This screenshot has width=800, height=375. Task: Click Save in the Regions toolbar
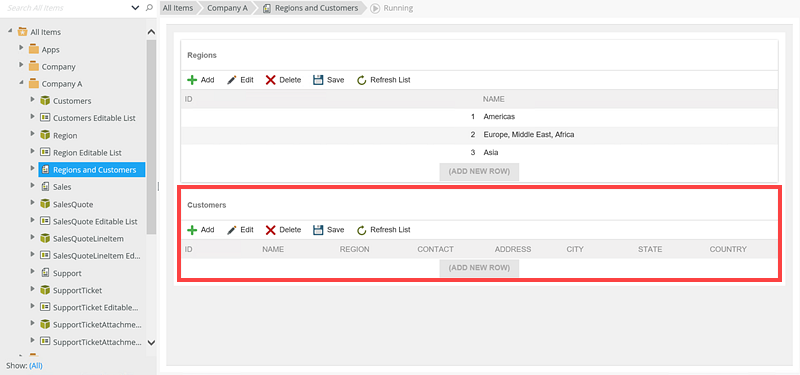[x=329, y=80]
